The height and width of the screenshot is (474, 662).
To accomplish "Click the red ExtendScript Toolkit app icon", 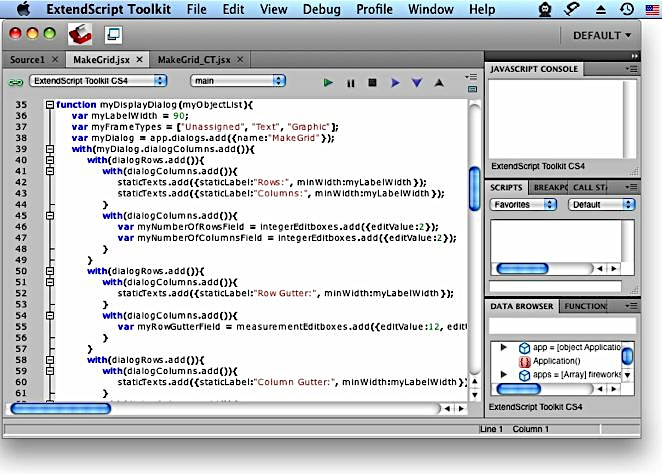I will coord(80,35).
